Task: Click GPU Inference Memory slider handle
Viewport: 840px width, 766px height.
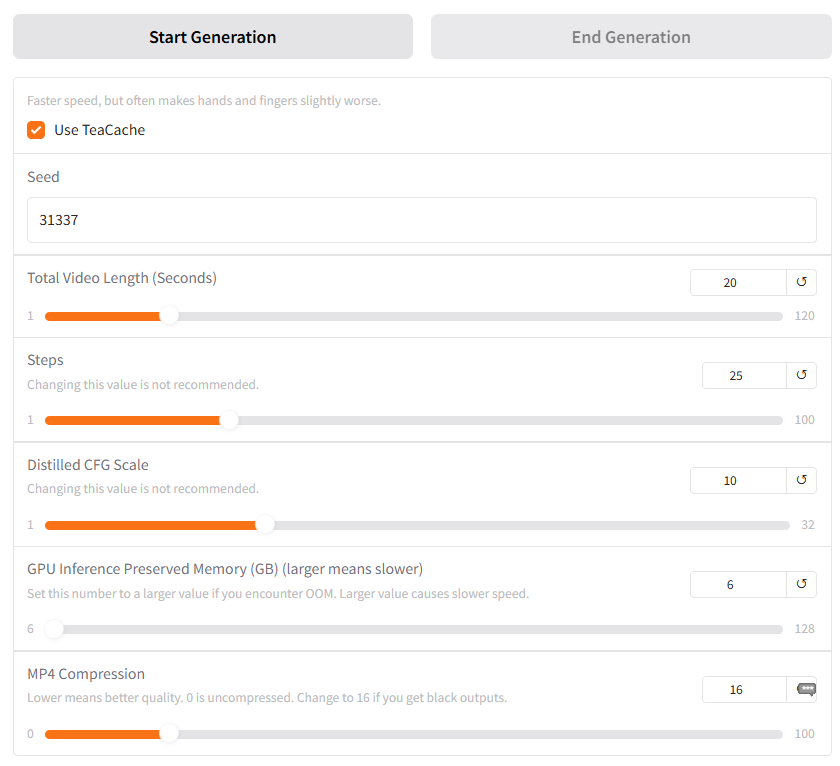Action: (54, 629)
